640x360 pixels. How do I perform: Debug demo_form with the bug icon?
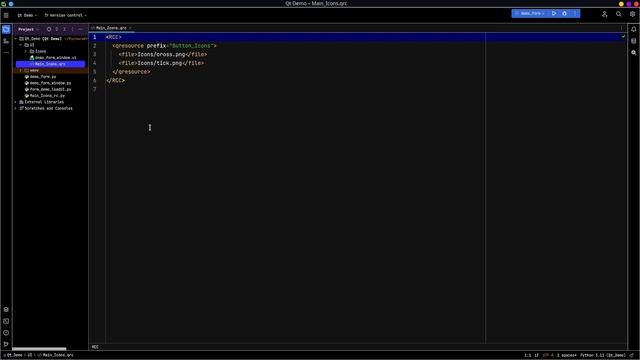click(x=564, y=13)
